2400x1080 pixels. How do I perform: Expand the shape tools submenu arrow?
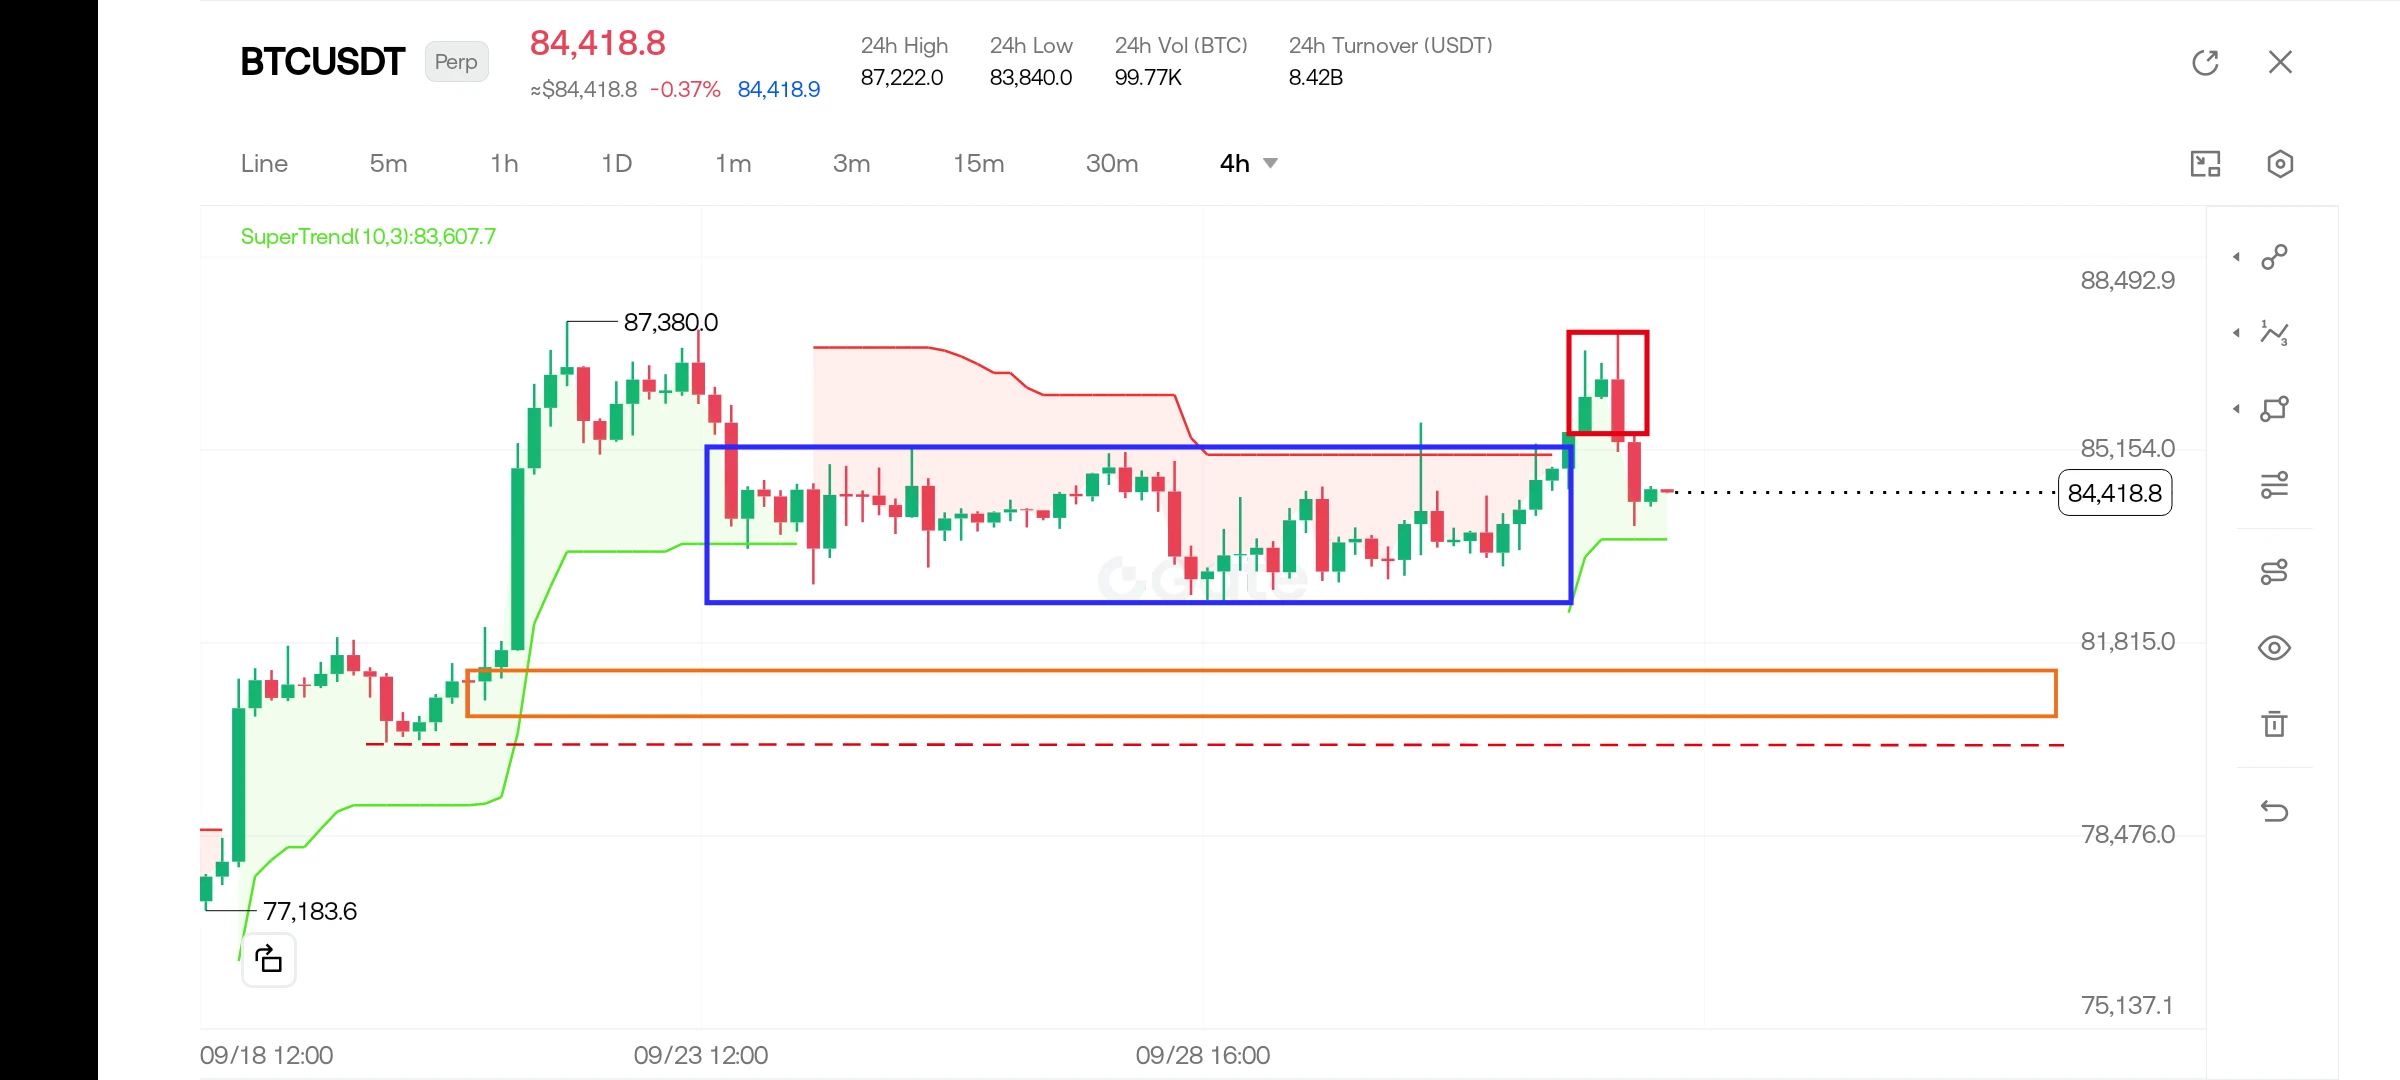pos(2236,409)
